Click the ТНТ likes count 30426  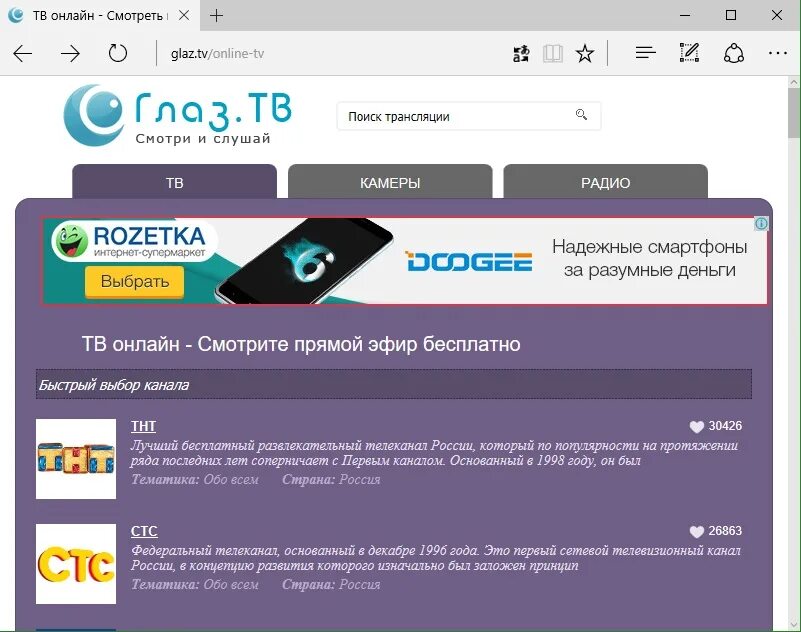point(725,426)
